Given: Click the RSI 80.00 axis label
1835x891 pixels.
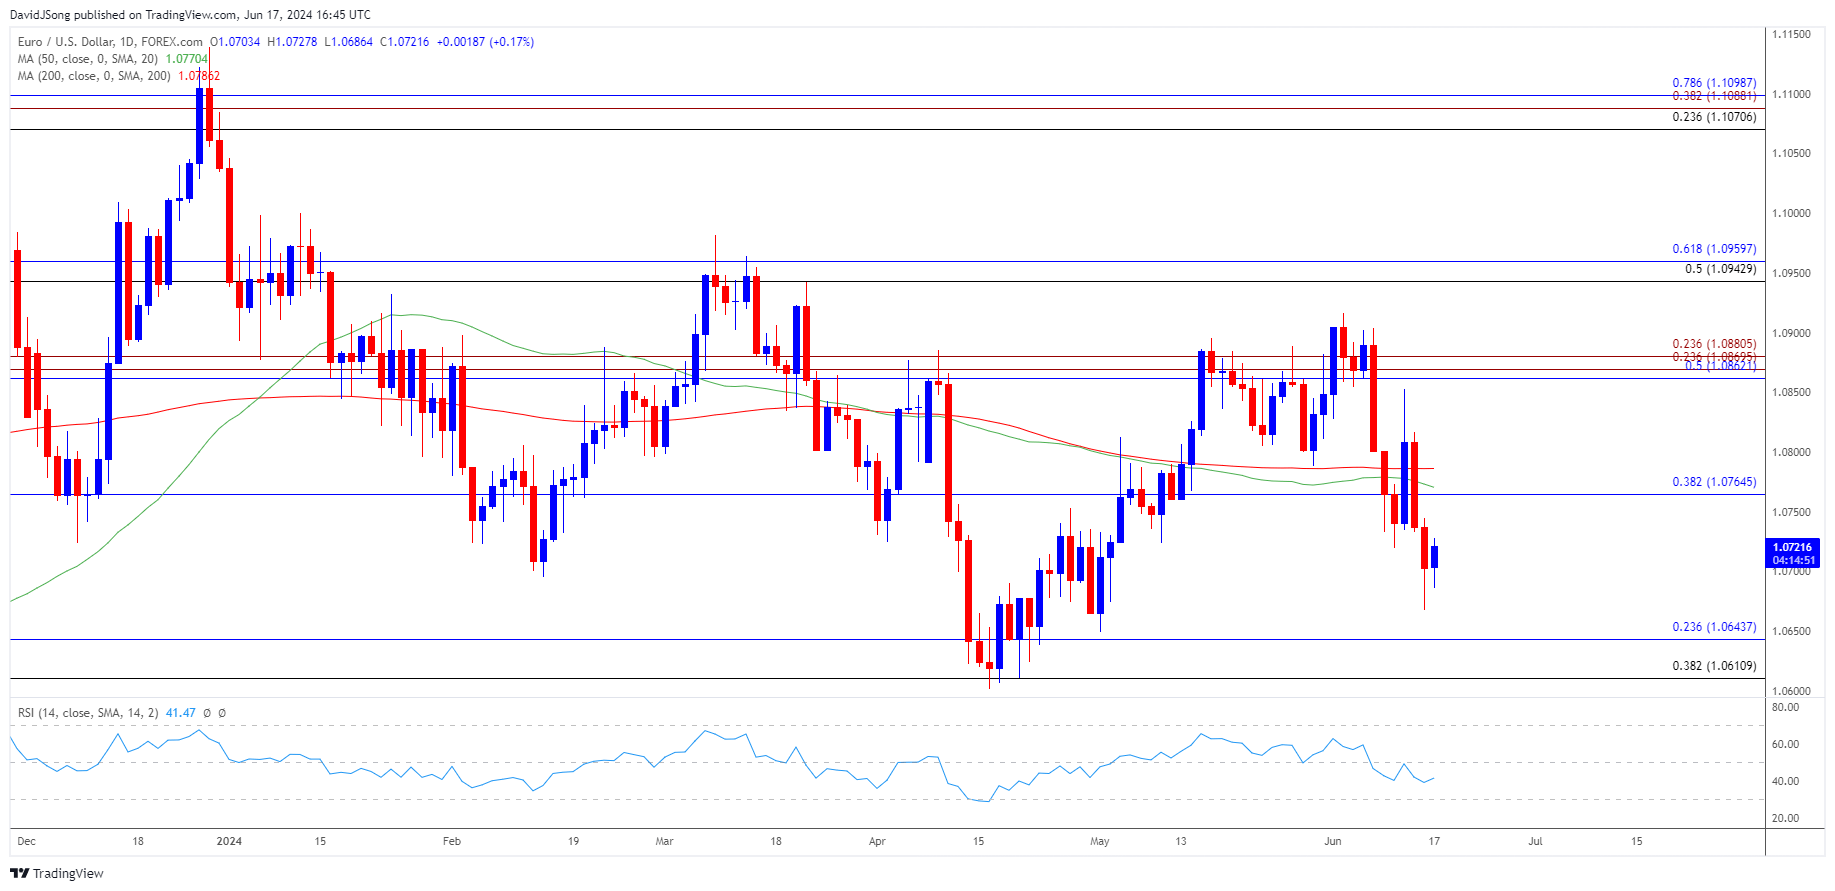Looking at the screenshot, I should (1785, 707).
